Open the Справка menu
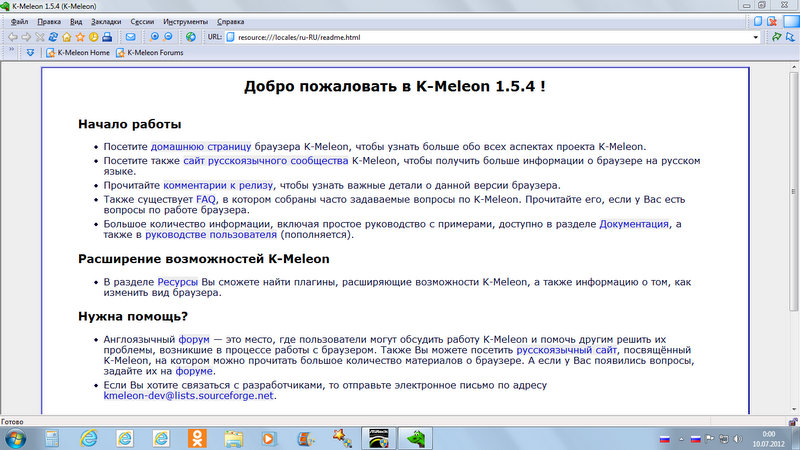This screenshot has height=450, width=800. (x=231, y=22)
